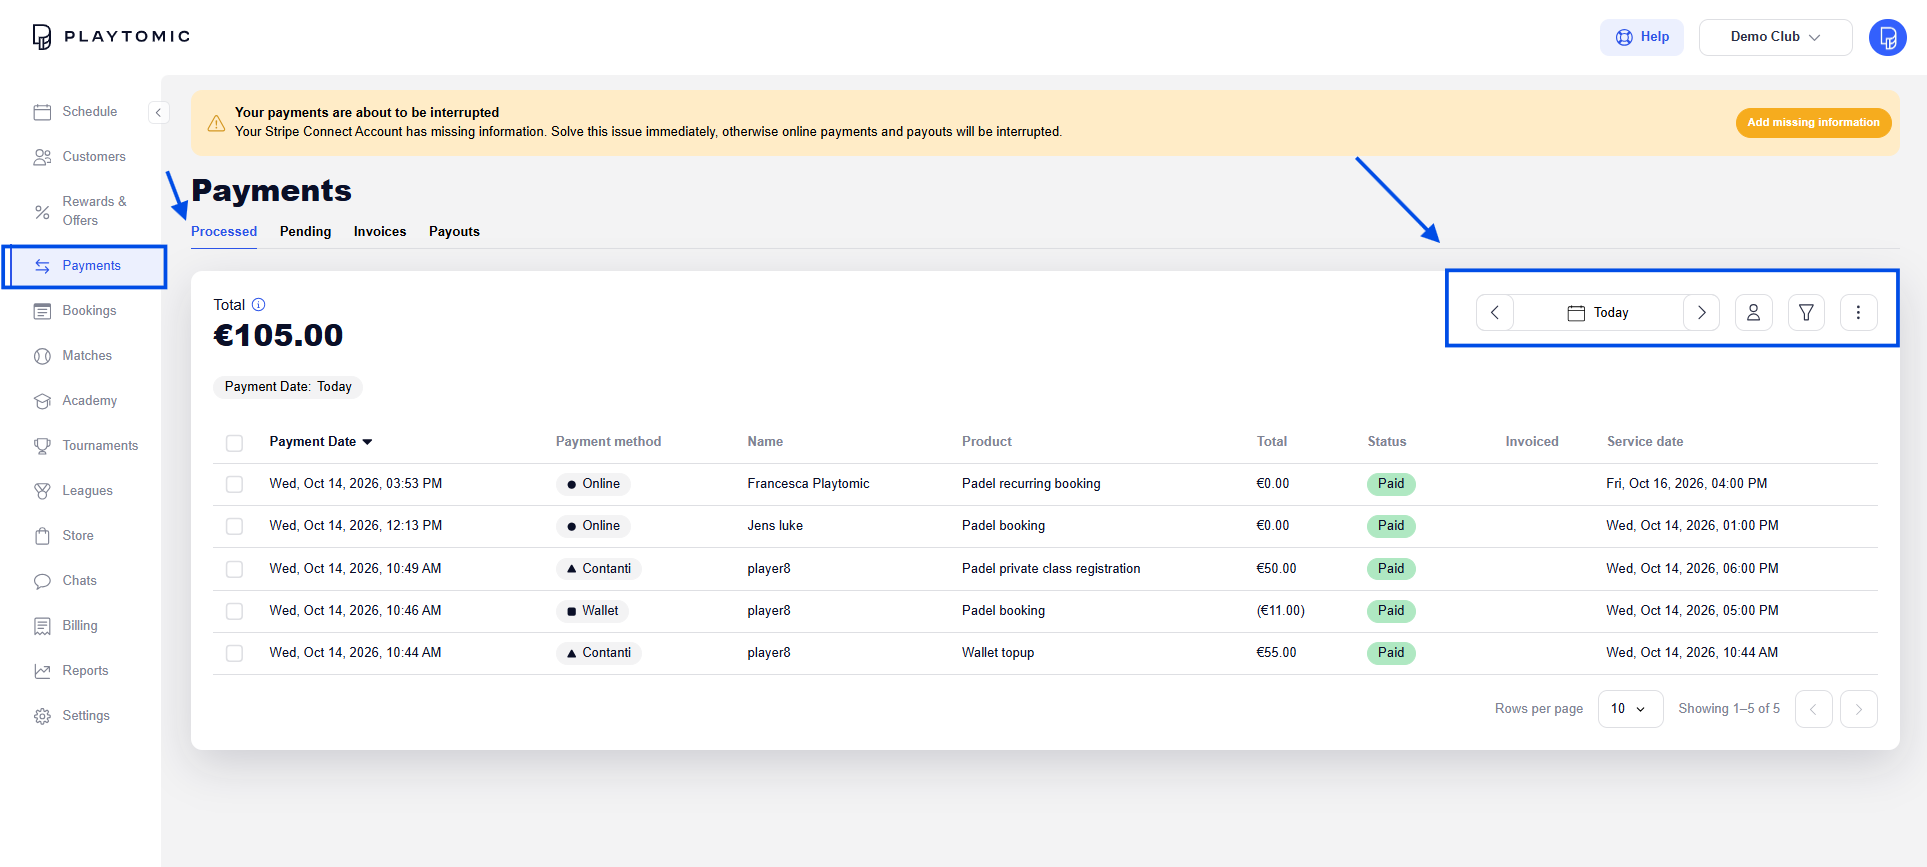Switch to the Pending tab
Screen dimensions: 1927x867
[x=305, y=232]
